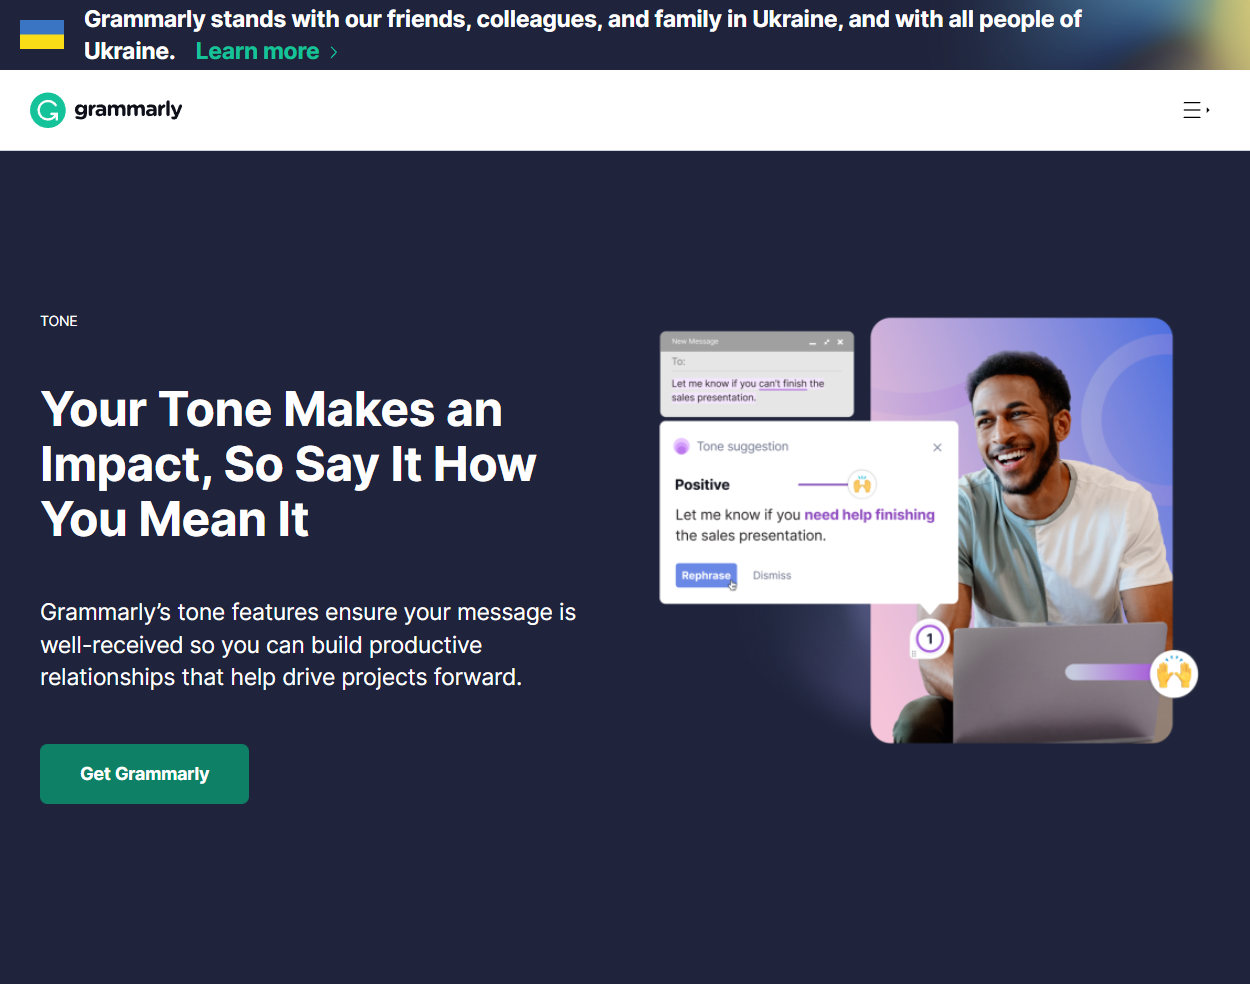Click the purple Tone suggestion orb icon

point(683,446)
